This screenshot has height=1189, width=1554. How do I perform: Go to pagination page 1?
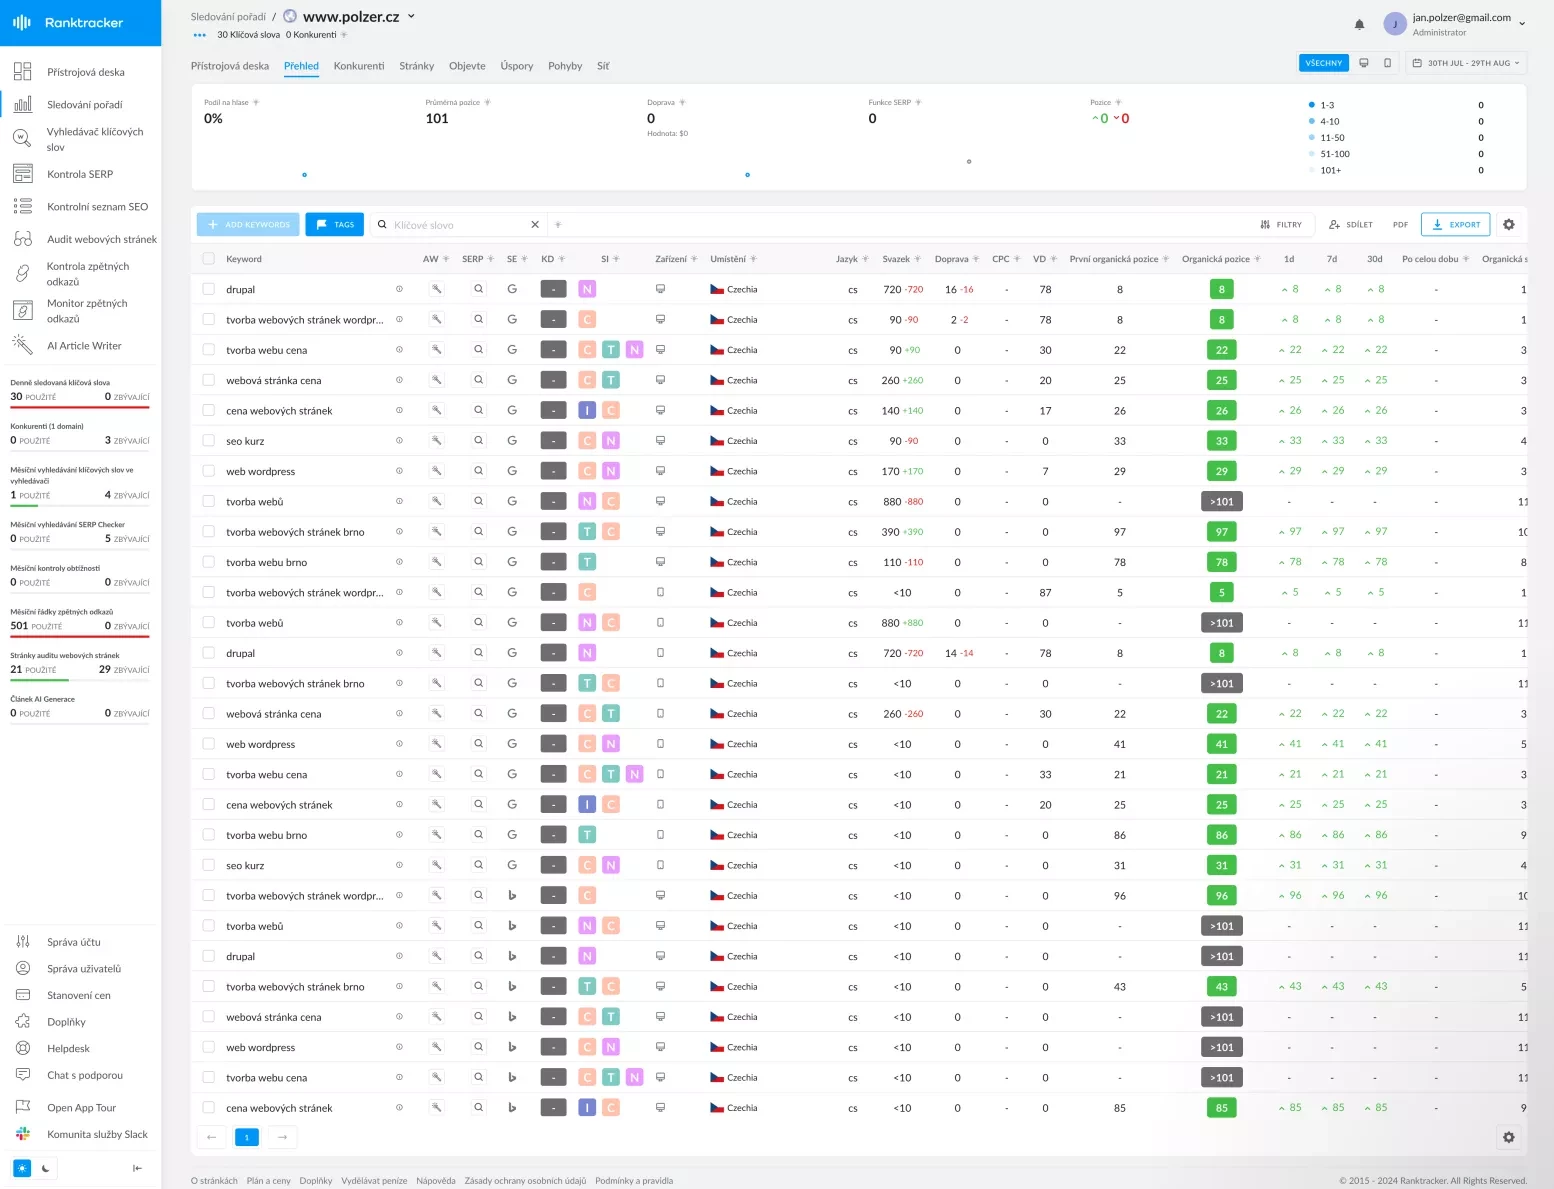pos(247,1137)
